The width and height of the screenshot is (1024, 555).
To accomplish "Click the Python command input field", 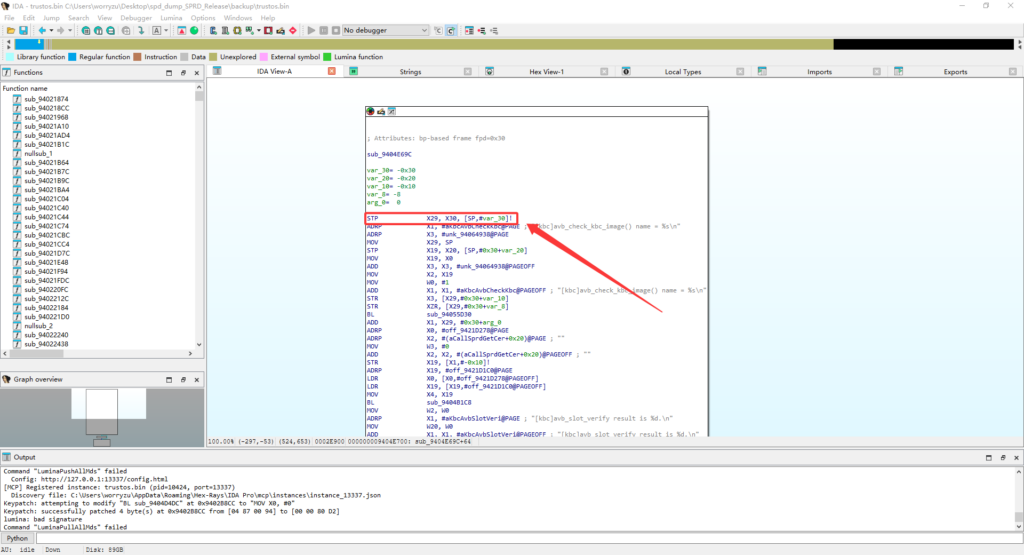I will (x=528, y=539).
